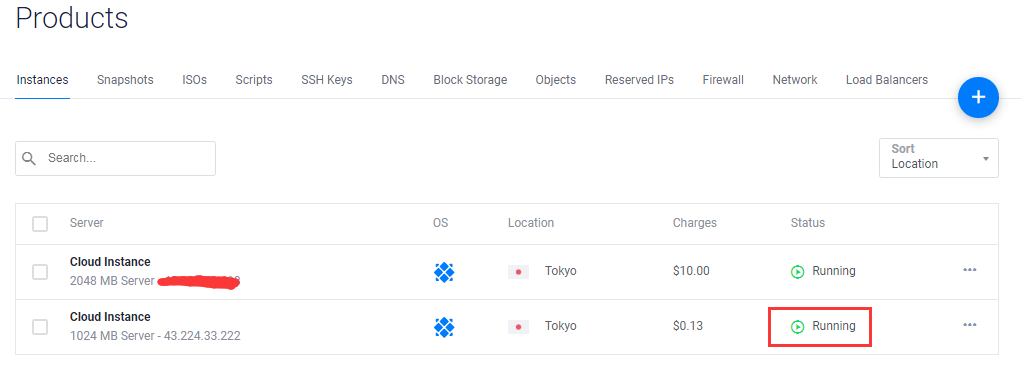Click the Japan flag of the 2048 MB server
This screenshot has width=1021, height=380.
pos(518,272)
